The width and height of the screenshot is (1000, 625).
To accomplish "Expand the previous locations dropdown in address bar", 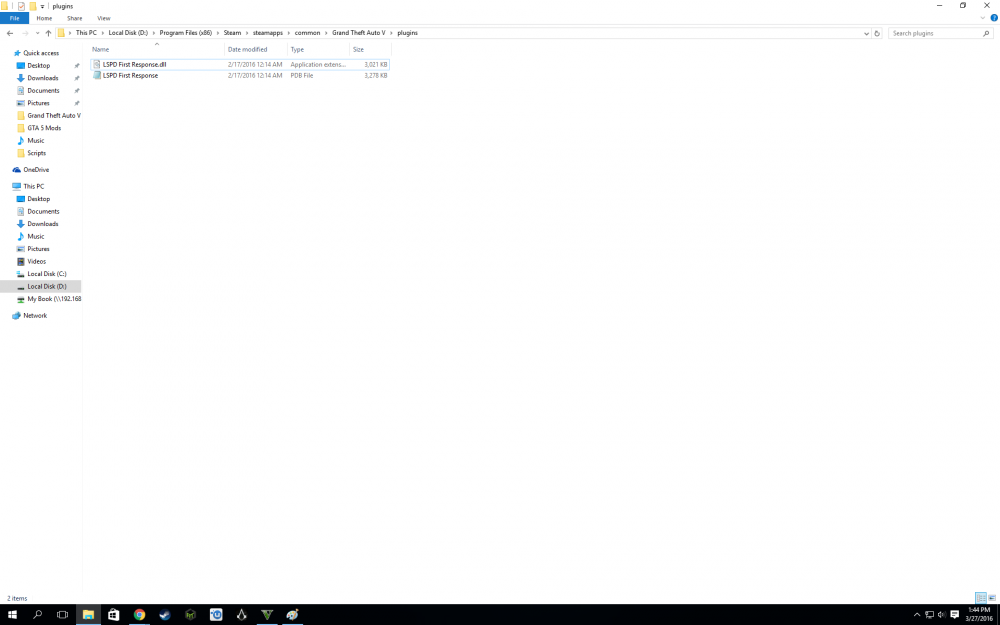I will [866, 32].
